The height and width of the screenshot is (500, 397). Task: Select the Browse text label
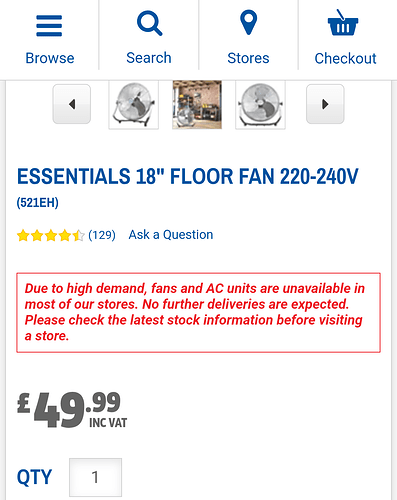pos(50,58)
